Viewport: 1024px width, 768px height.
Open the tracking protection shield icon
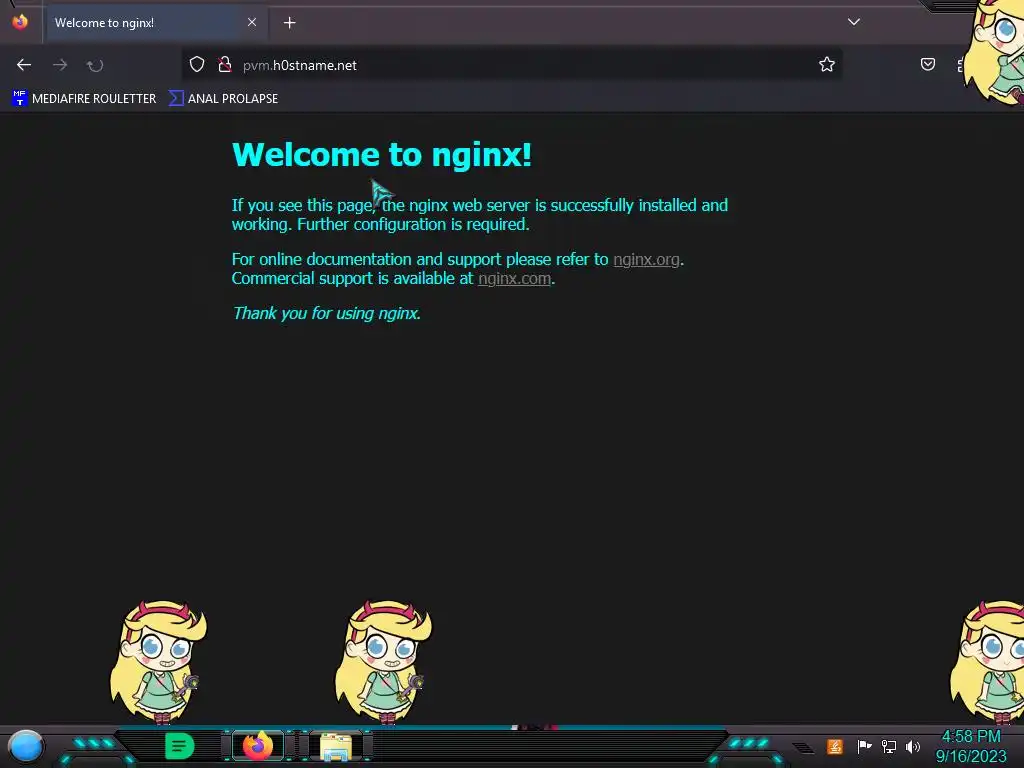point(197,65)
